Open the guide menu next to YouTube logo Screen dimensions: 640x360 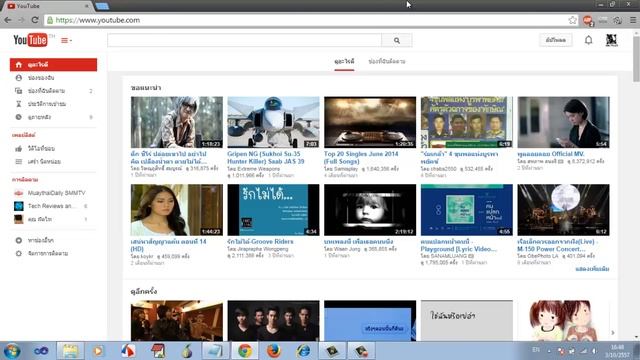(66, 40)
